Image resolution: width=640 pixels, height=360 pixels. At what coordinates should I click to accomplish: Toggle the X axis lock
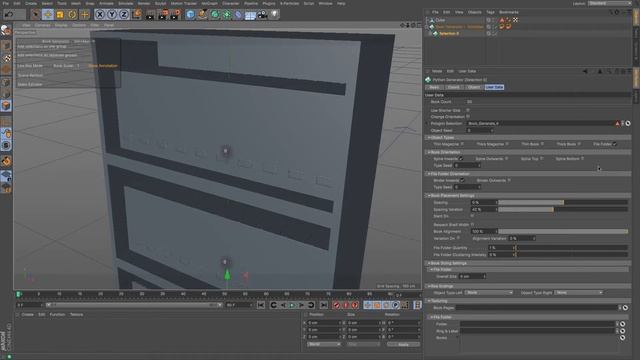click(x=100, y=15)
